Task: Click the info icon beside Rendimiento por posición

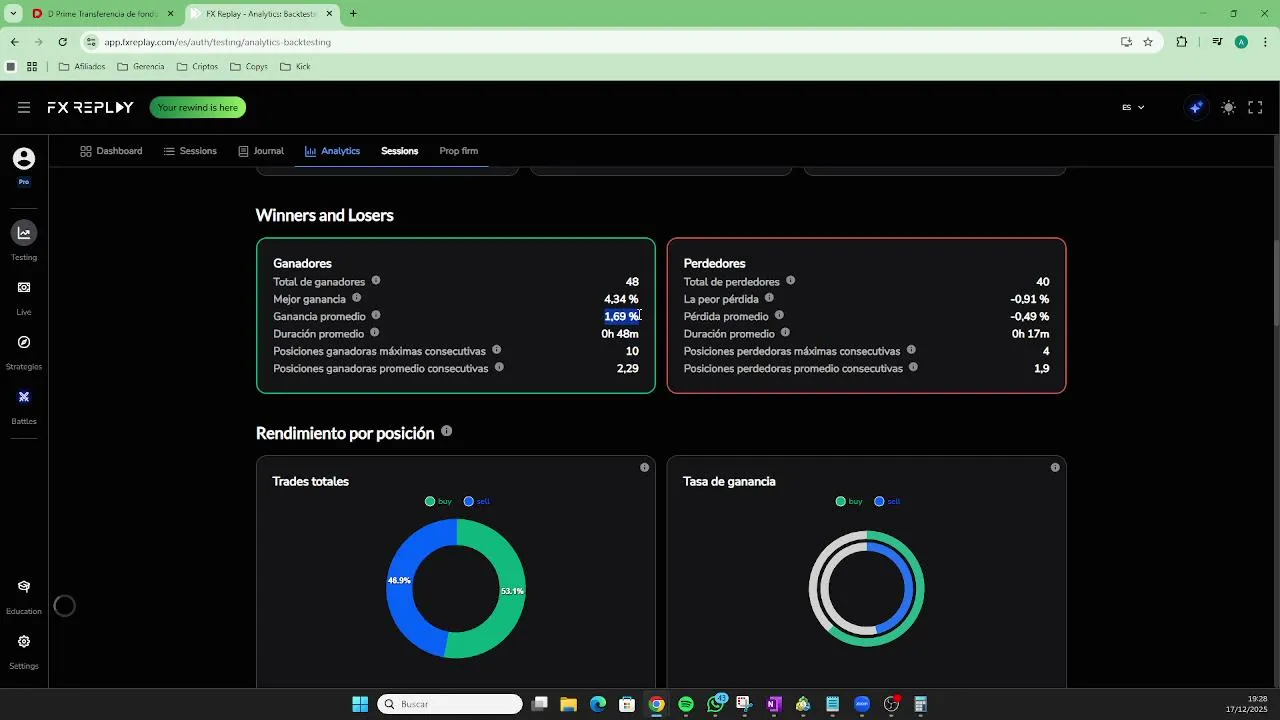Action: click(x=446, y=431)
